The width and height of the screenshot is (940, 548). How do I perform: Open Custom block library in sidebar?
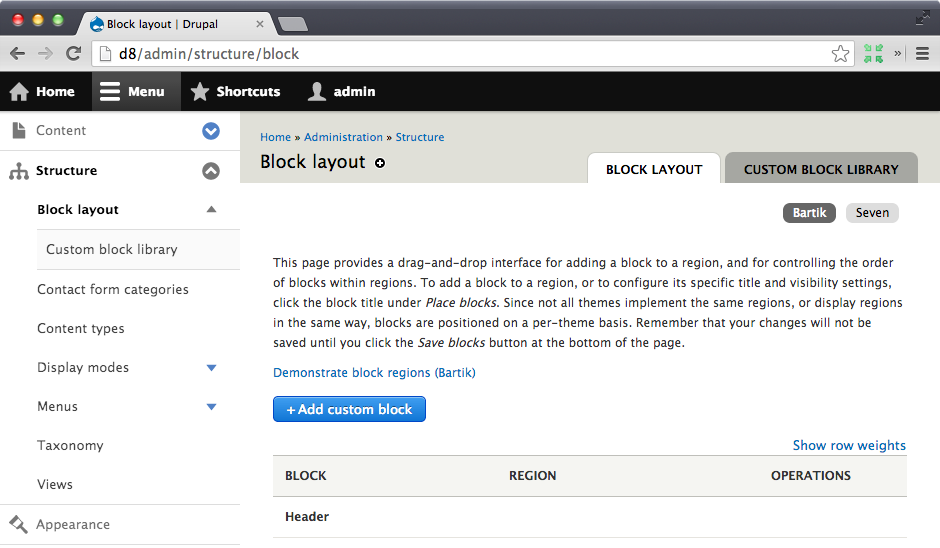click(x=112, y=249)
